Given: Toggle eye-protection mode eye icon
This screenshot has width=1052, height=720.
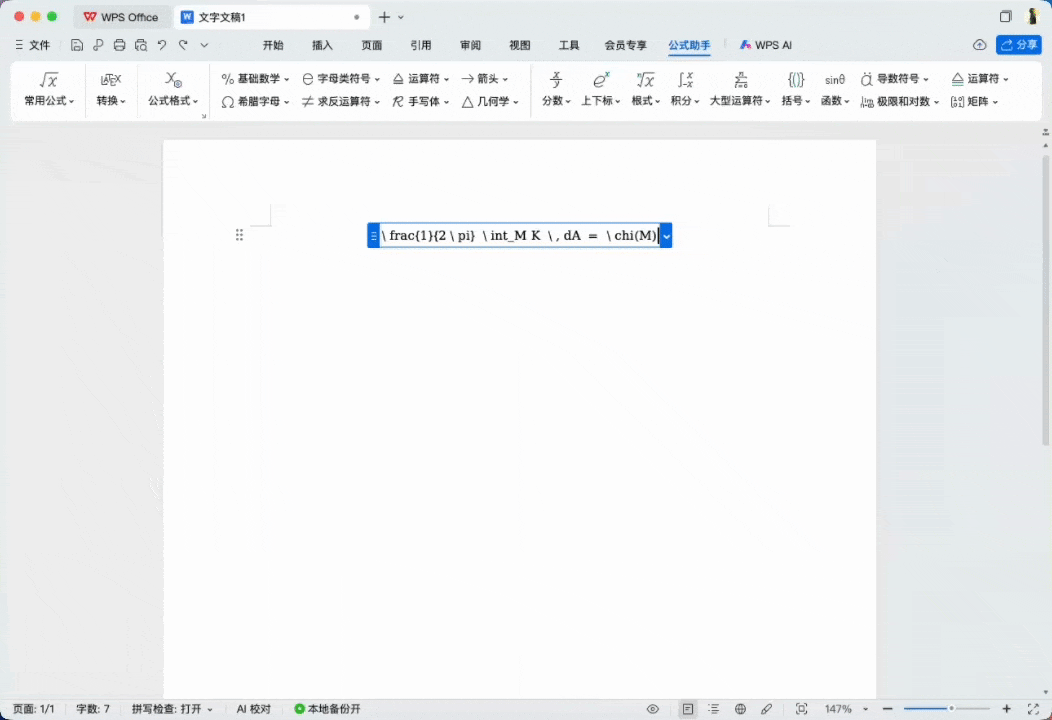Looking at the screenshot, I should pyautogui.click(x=653, y=709).
